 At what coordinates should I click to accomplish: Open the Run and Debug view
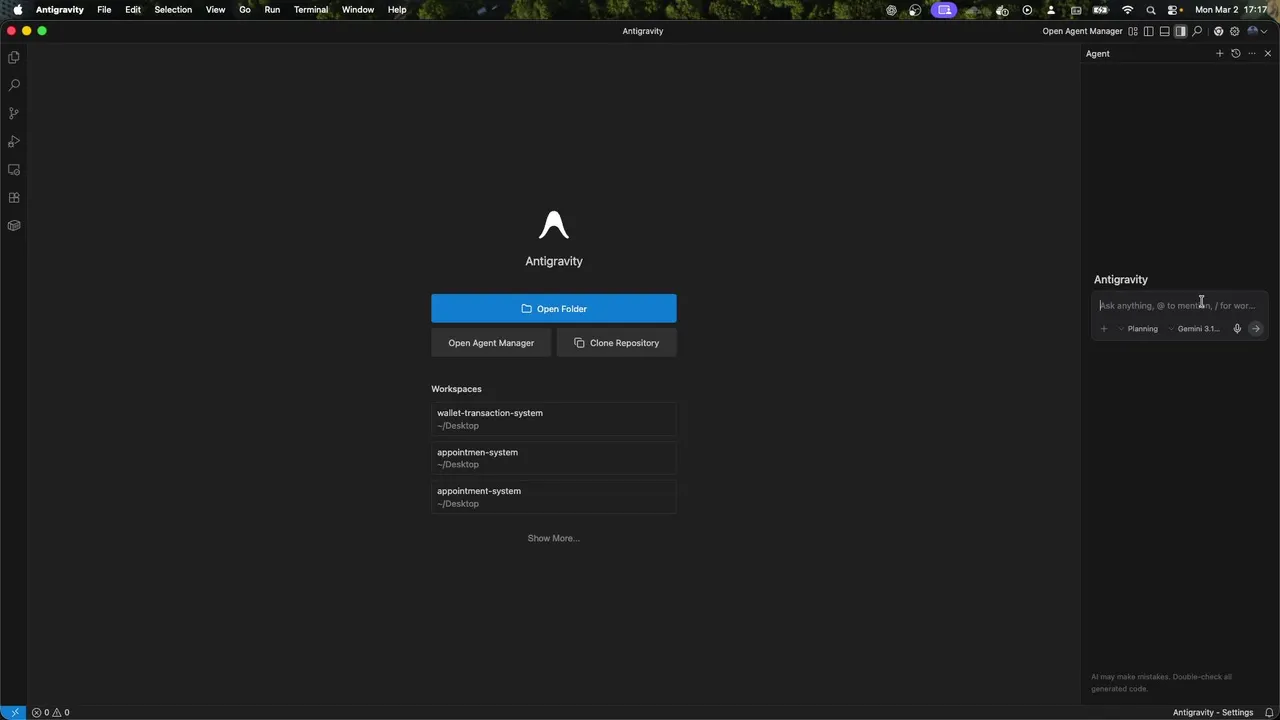[14, 141]
